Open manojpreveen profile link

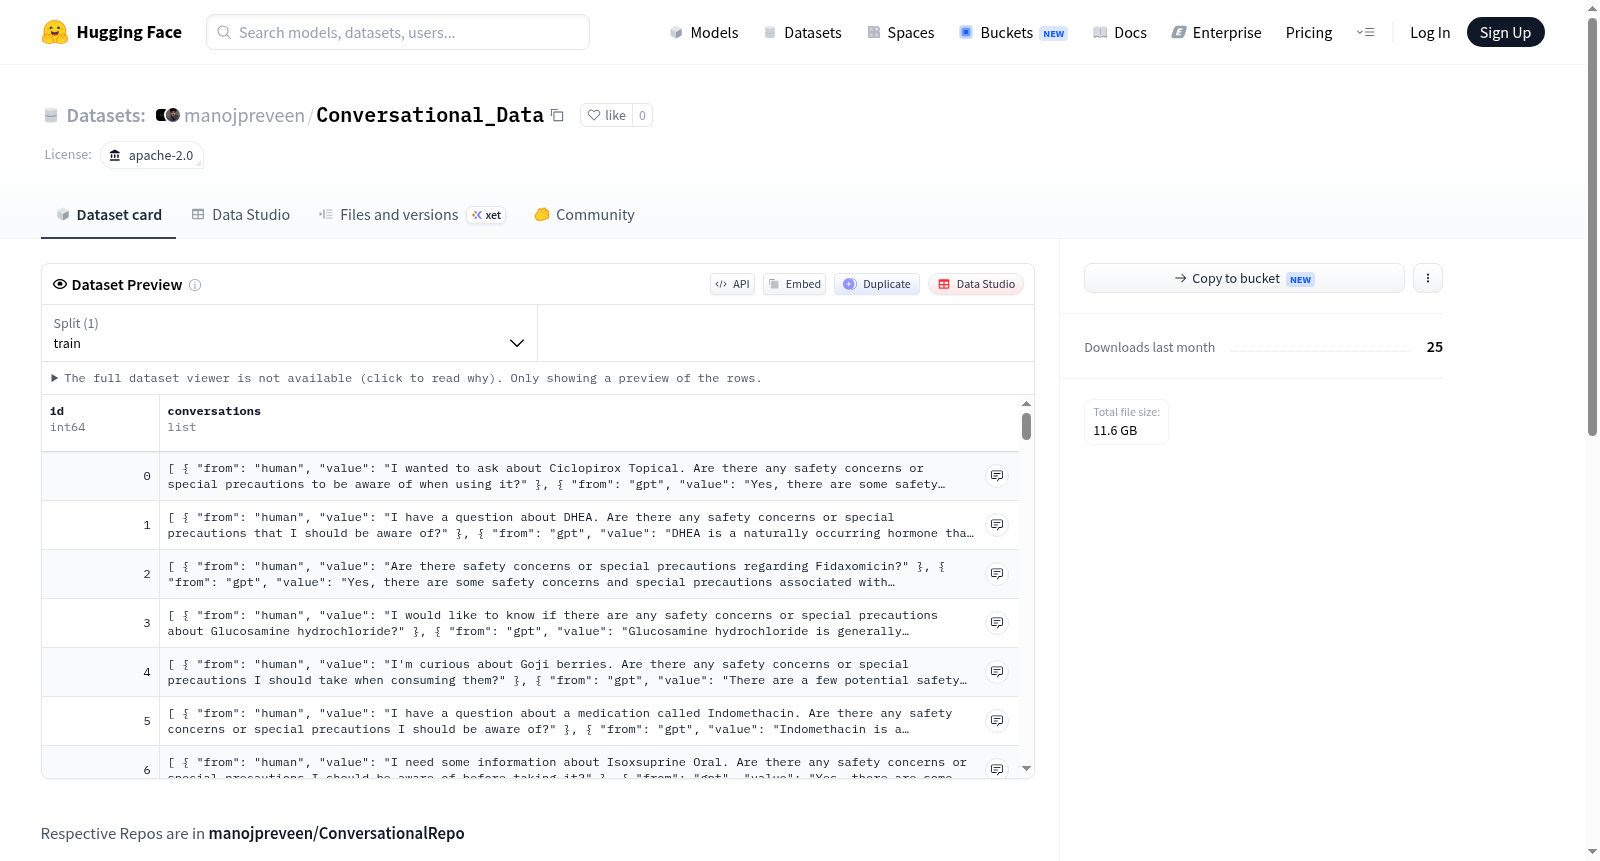coord(244,116)
